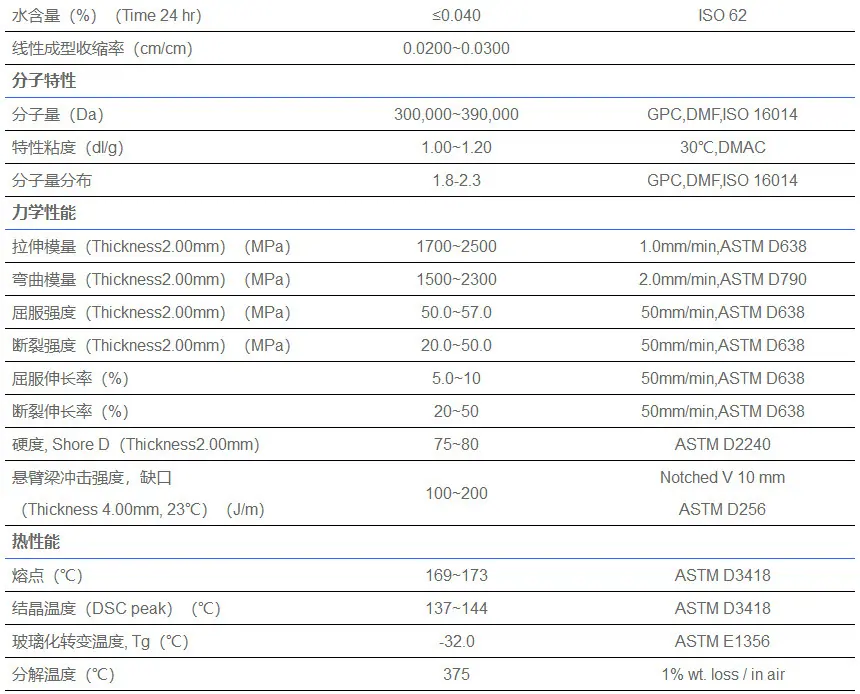
Task: Select the 特性粘度 (dl/g) label
Action: click(x=67, y=148)
